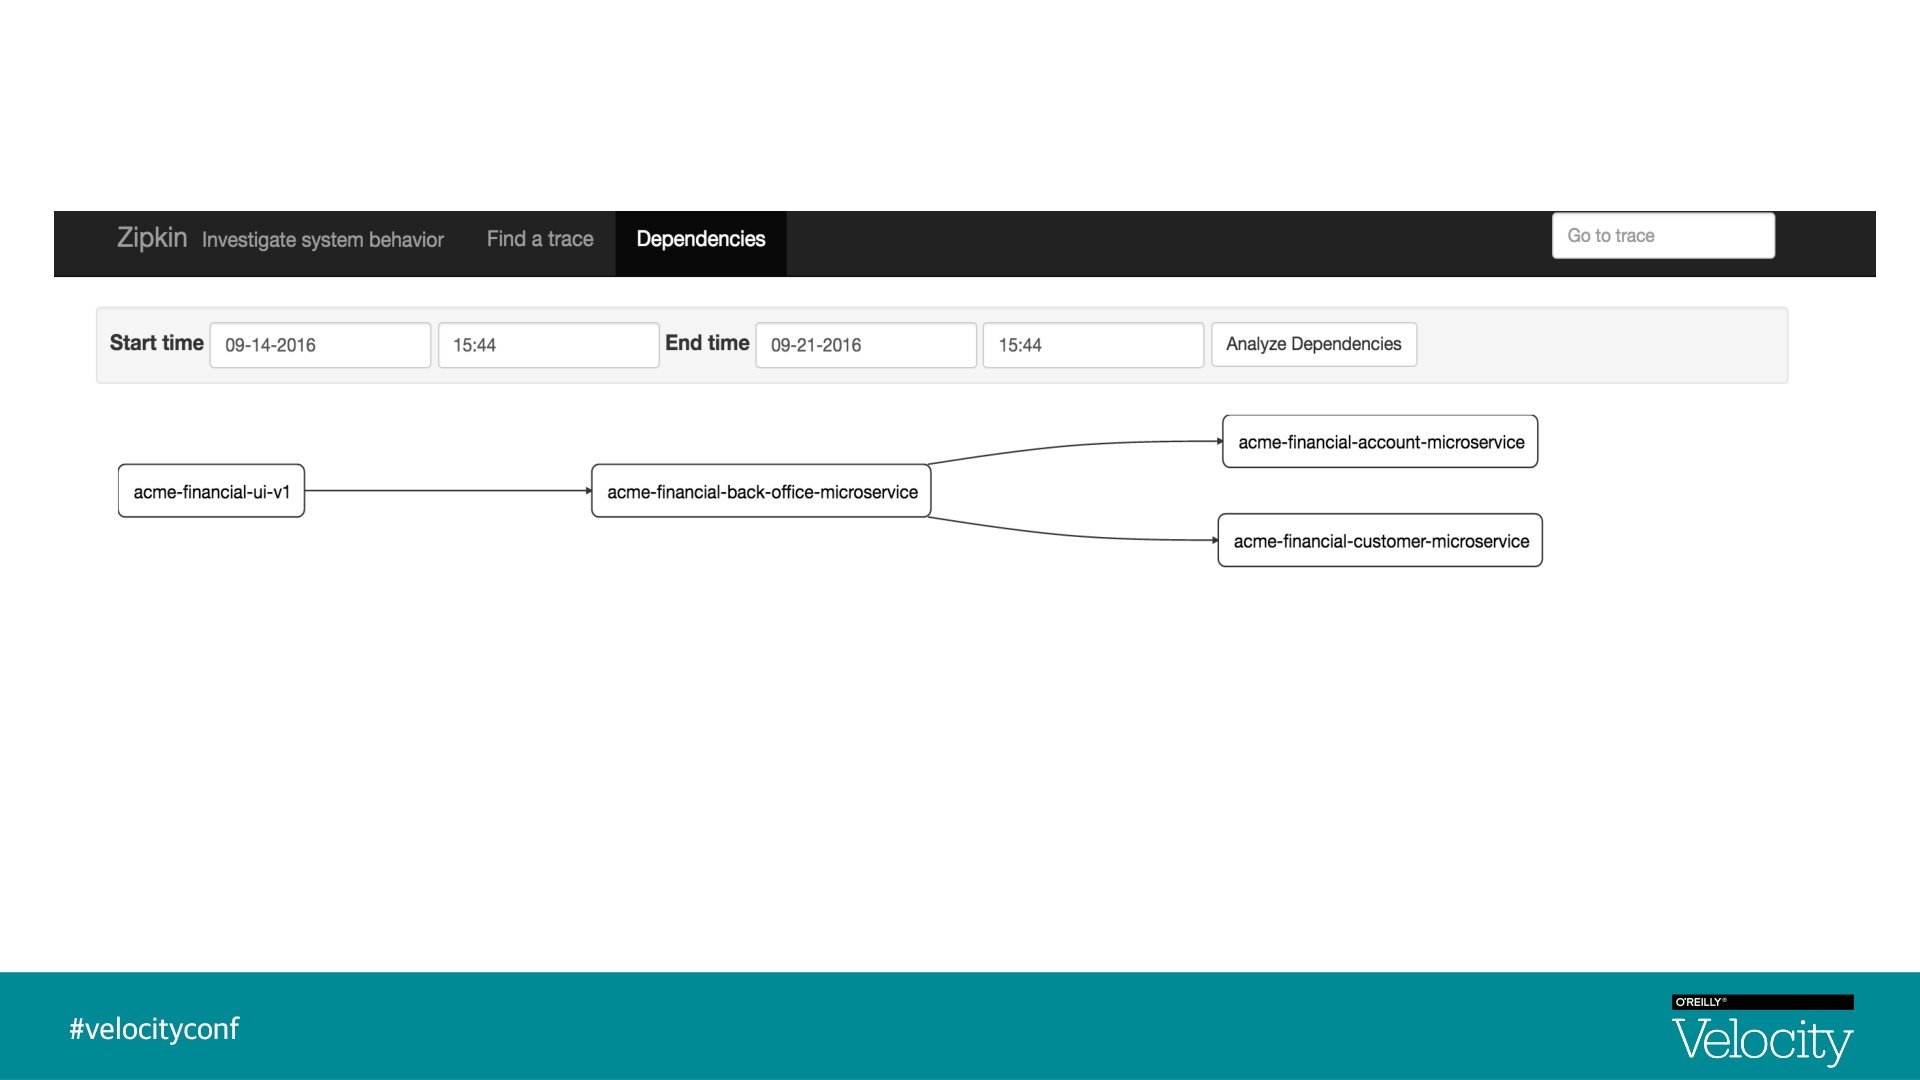Click the end date field 09-21-2016
The image size is (1920, 1080).
pyautogui.click(x=866, y=345)
